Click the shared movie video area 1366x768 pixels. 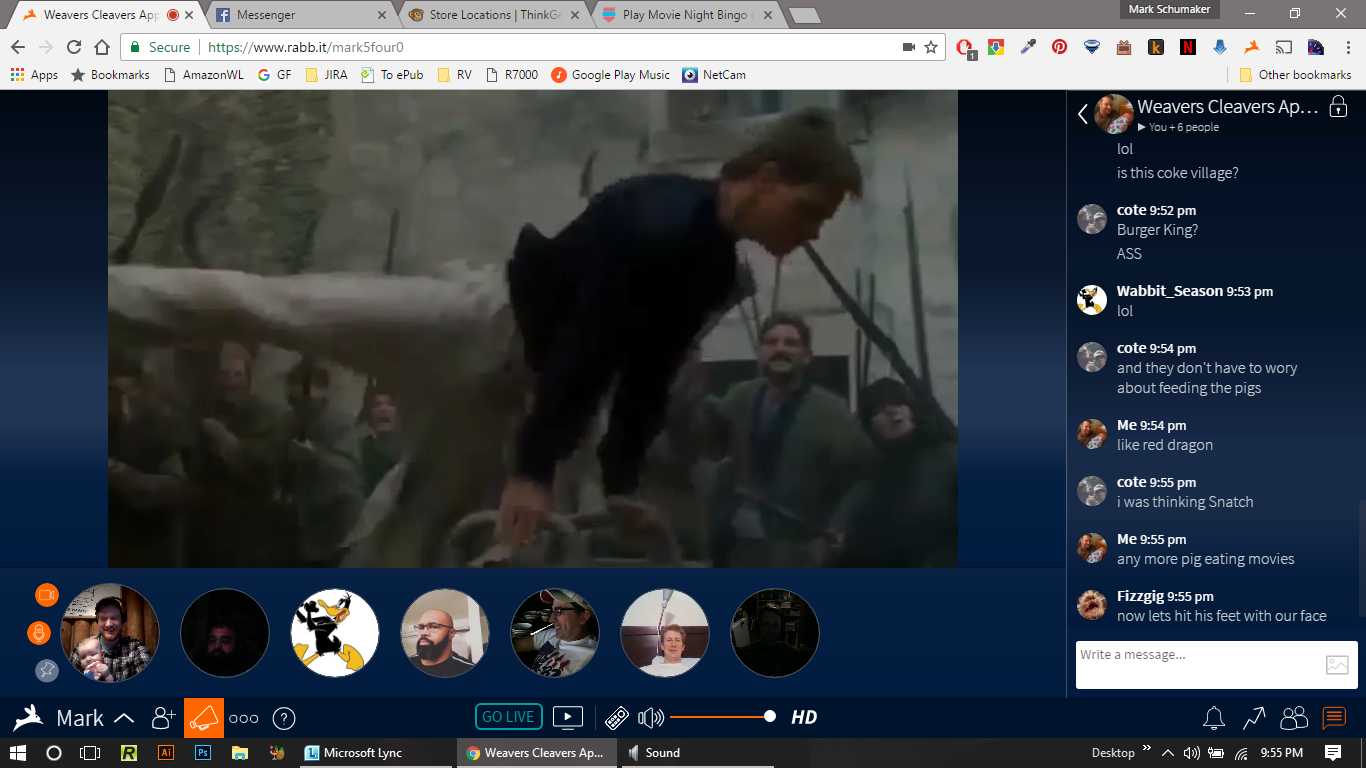(x=533, y=329)
